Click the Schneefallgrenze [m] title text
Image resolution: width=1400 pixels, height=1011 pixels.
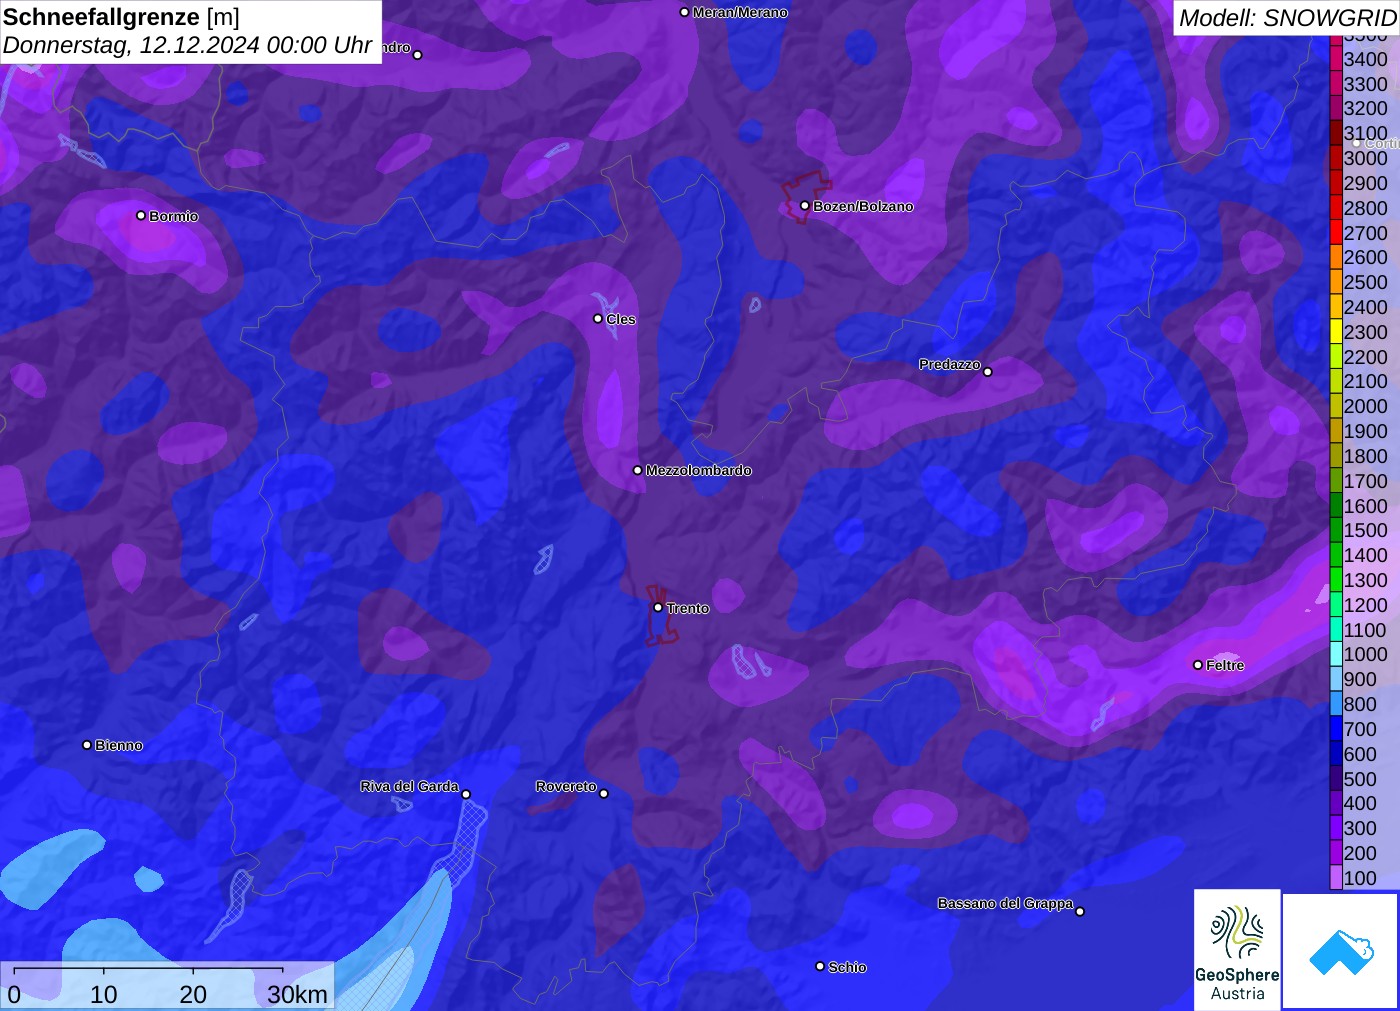[121, 17]
